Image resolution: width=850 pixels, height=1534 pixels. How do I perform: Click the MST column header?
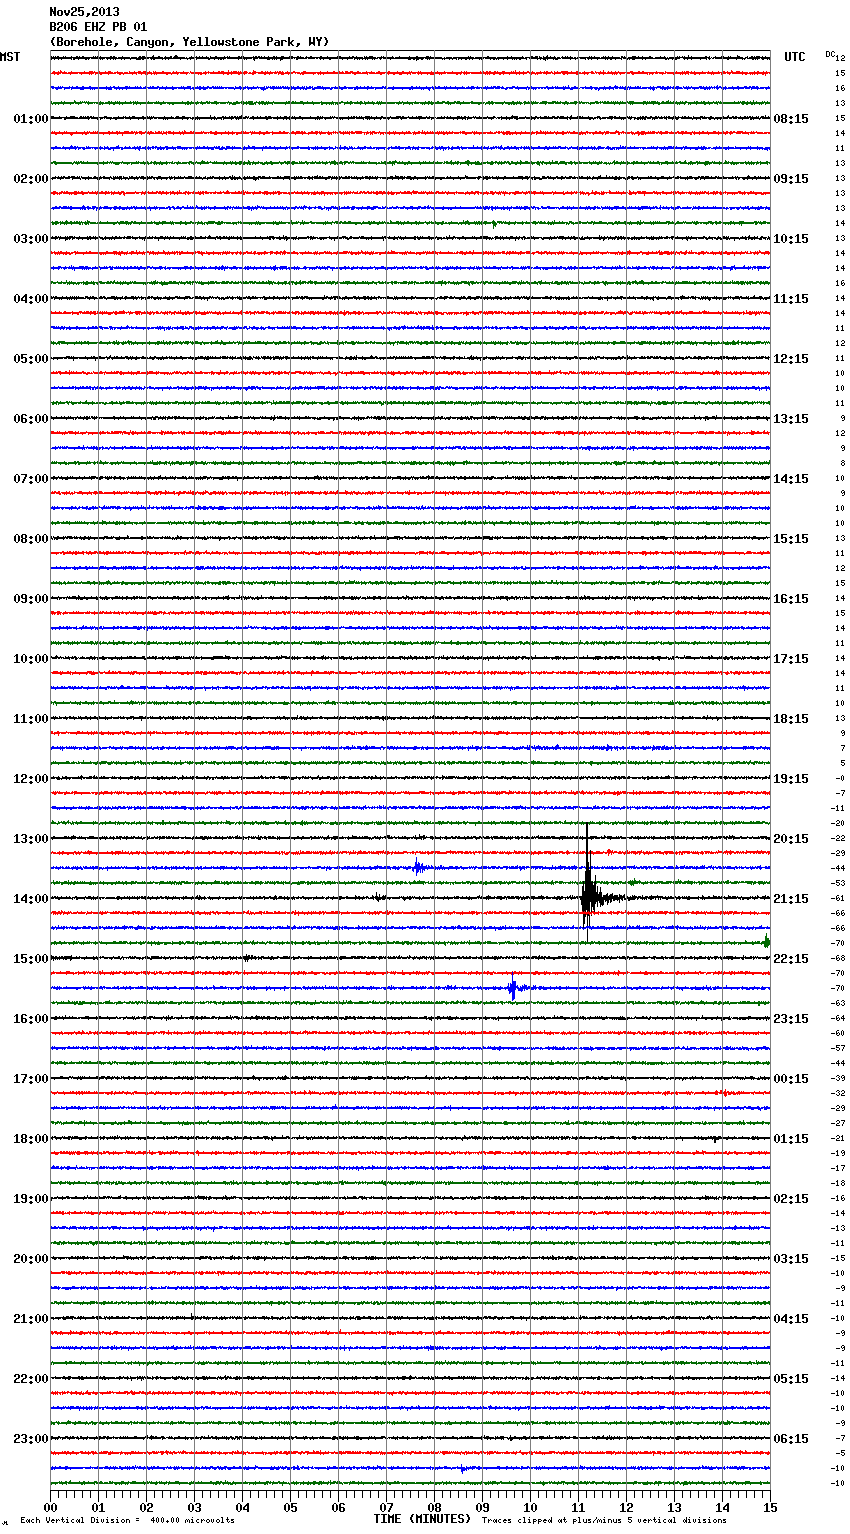10,57
